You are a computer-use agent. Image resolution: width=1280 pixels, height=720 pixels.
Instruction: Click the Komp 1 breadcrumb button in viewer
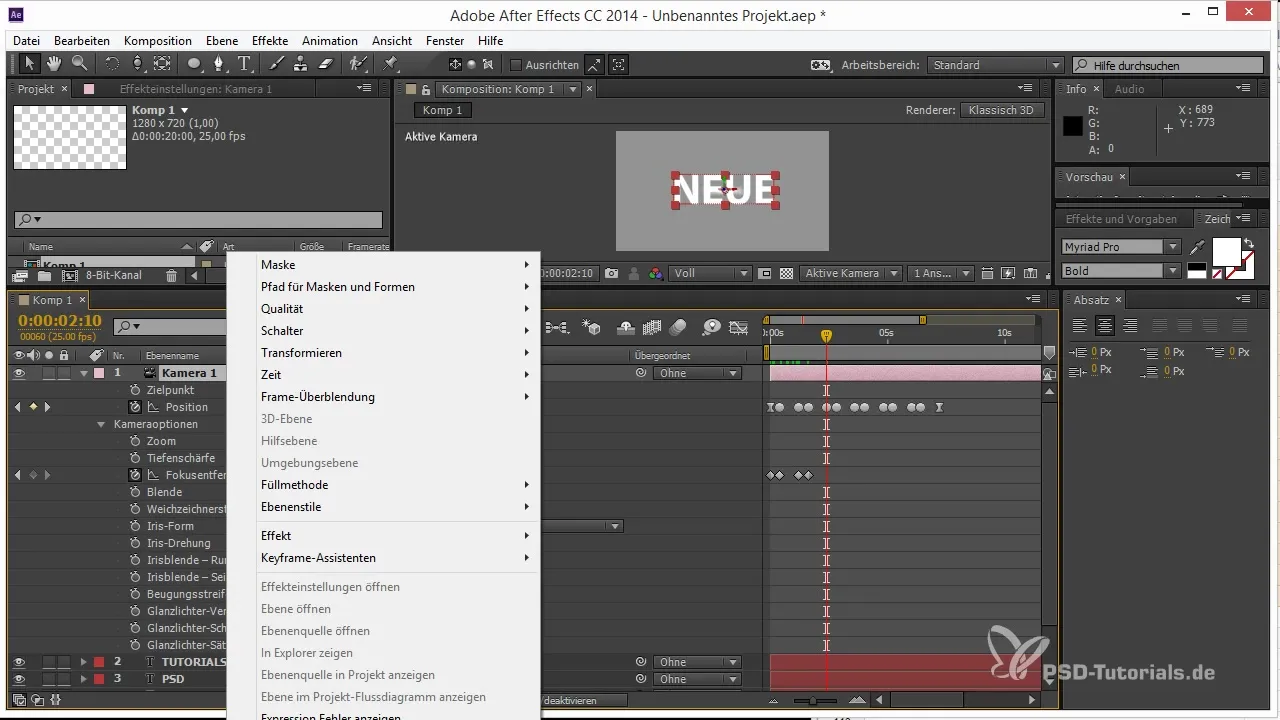click(x=442, y=110)
